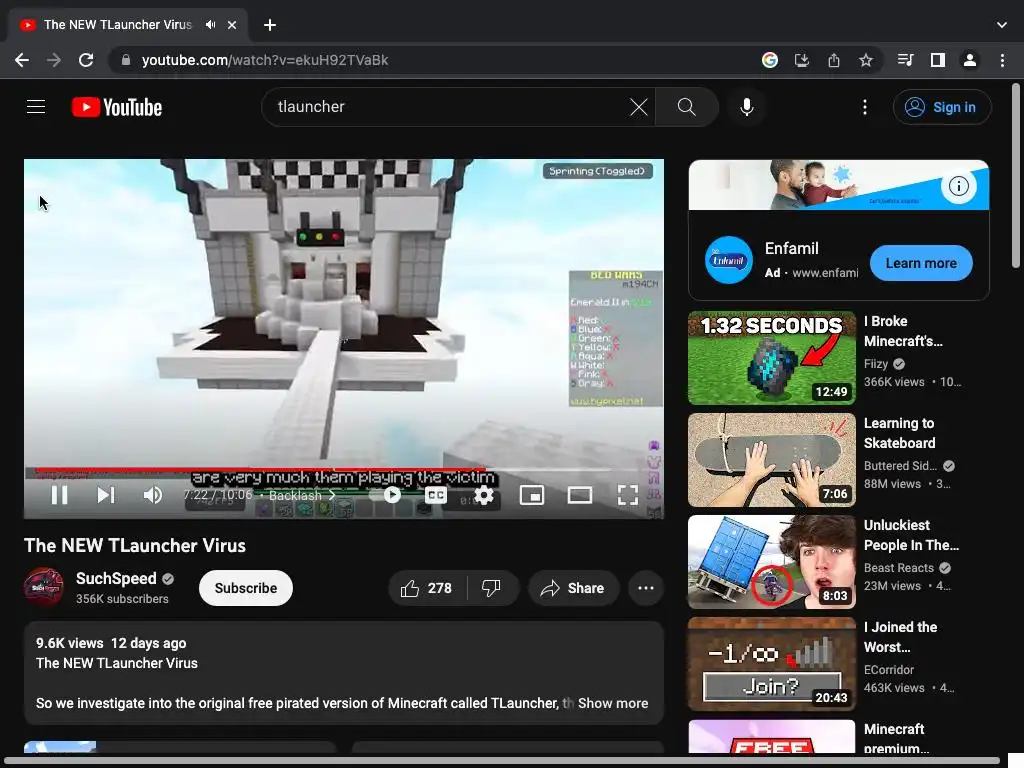Reload the current page

pyautogui.click(x=86, y=60)
